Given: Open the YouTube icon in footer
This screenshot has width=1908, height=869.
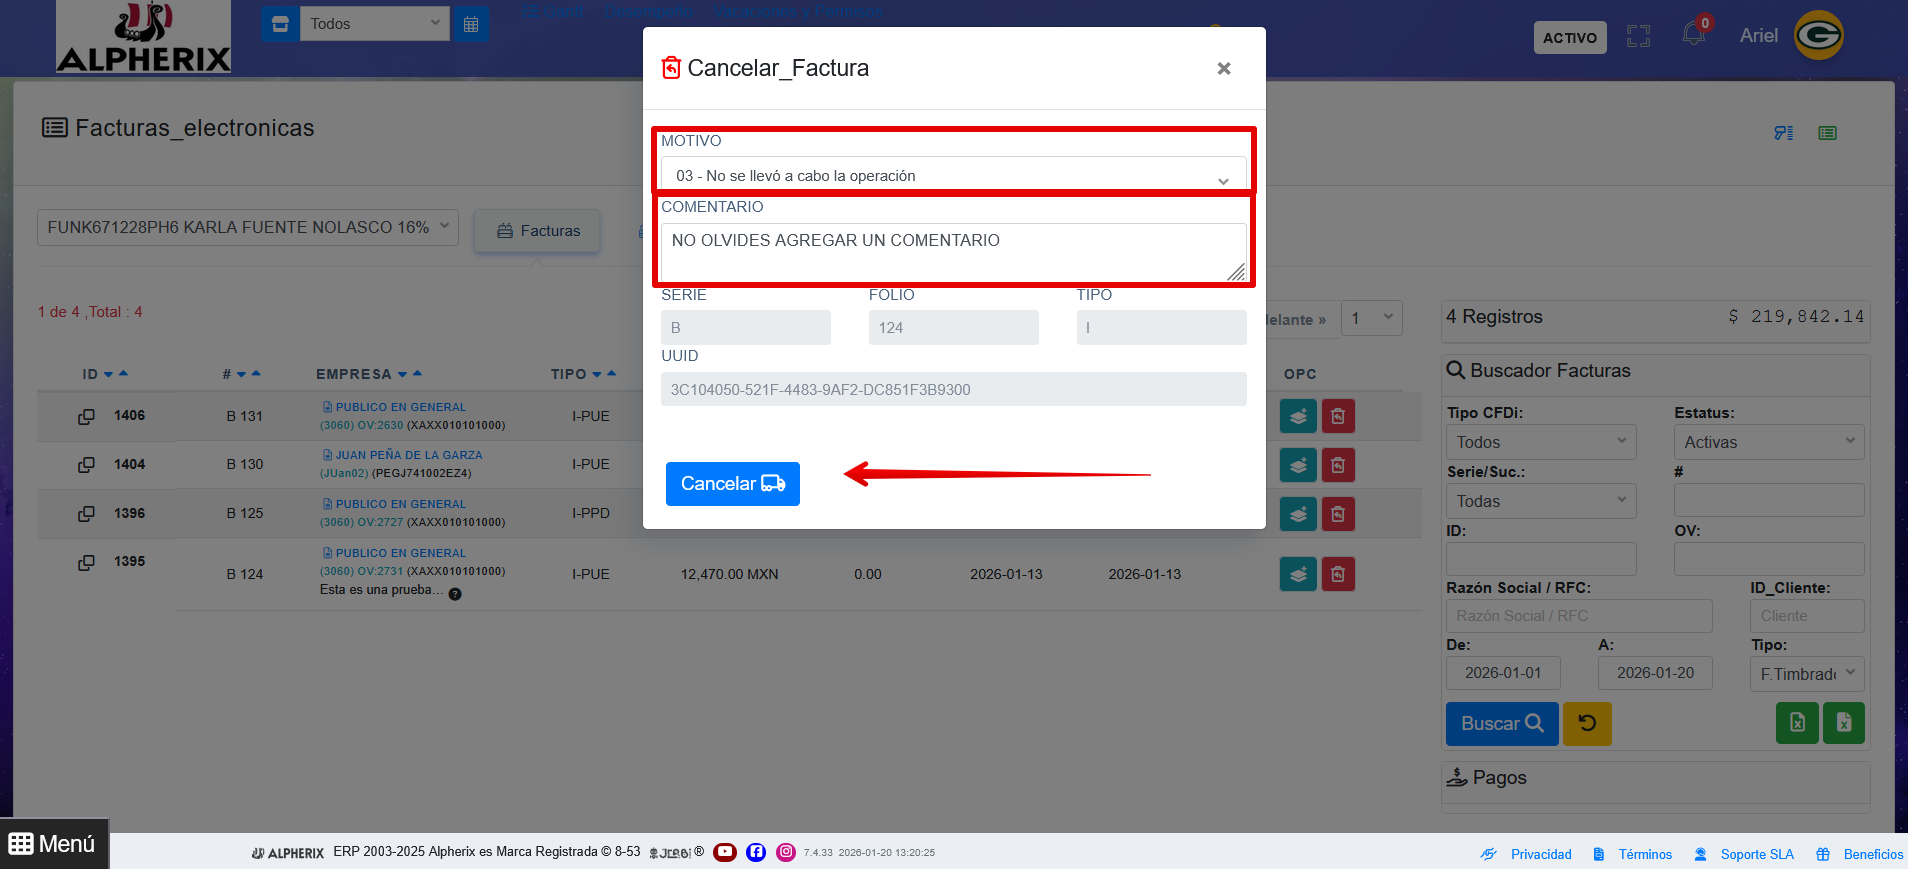Looking at the screenshot, I should click(x=725, y=852).
